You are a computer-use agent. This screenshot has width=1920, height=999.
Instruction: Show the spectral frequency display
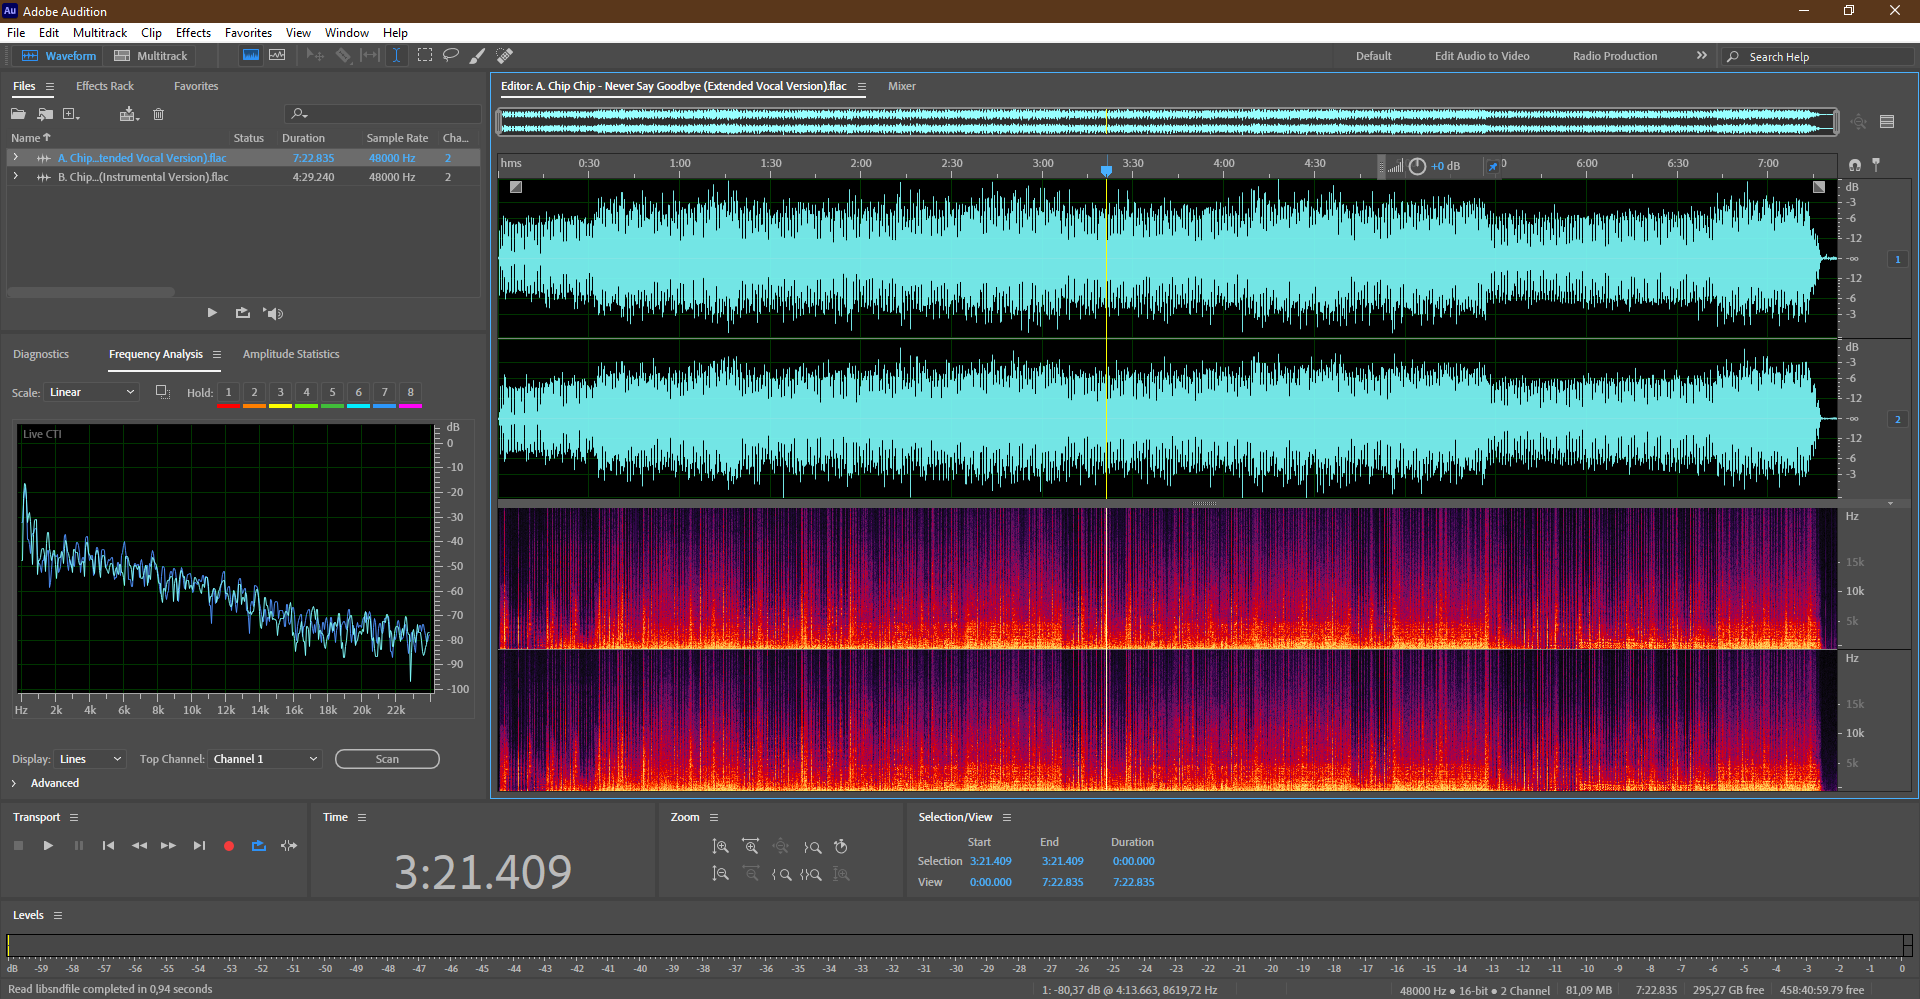coord(251,56)
